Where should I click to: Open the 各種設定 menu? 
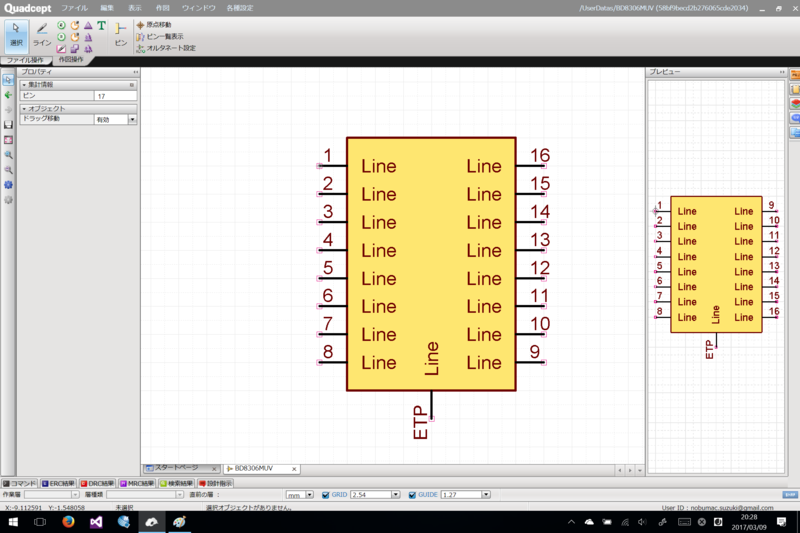pyautogui.click(x=240, y=8)
